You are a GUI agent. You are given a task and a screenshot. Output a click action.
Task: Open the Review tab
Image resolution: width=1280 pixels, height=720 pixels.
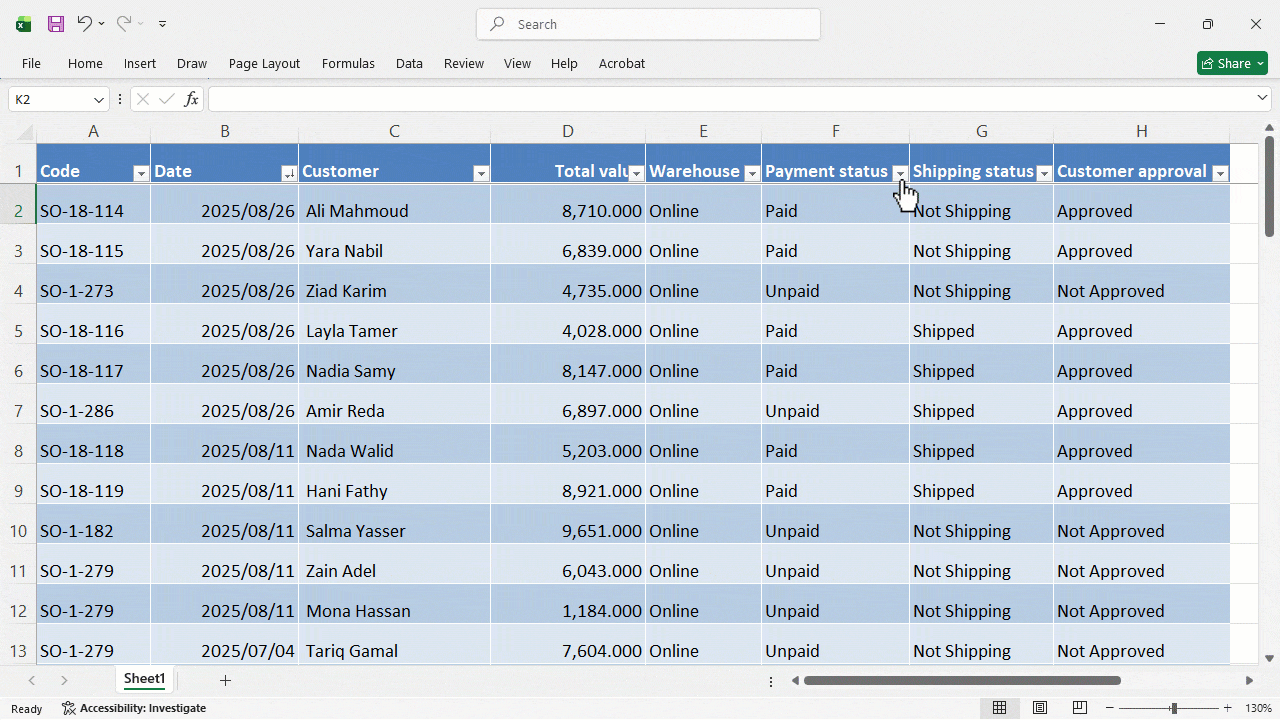click(464, 63)
